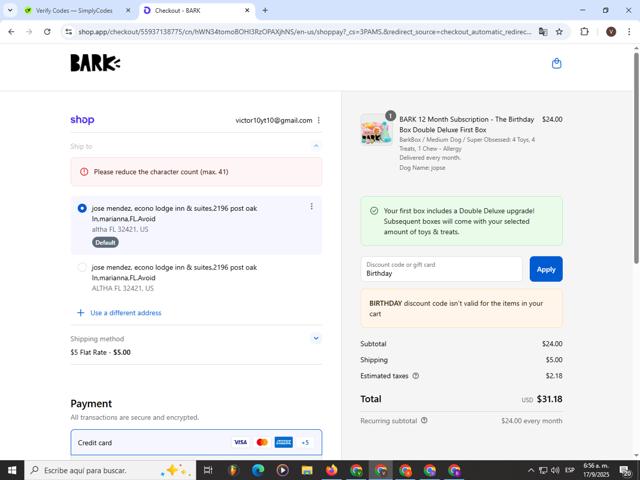Click the ESP language indicator
This screenshot has width=640, height=480.
(x=570, y=470)
